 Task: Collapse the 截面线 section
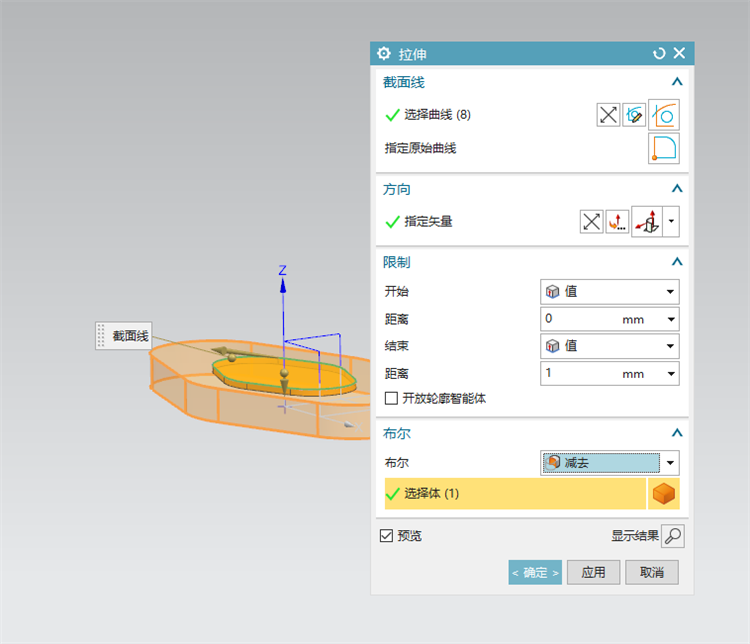coord(677,82)
